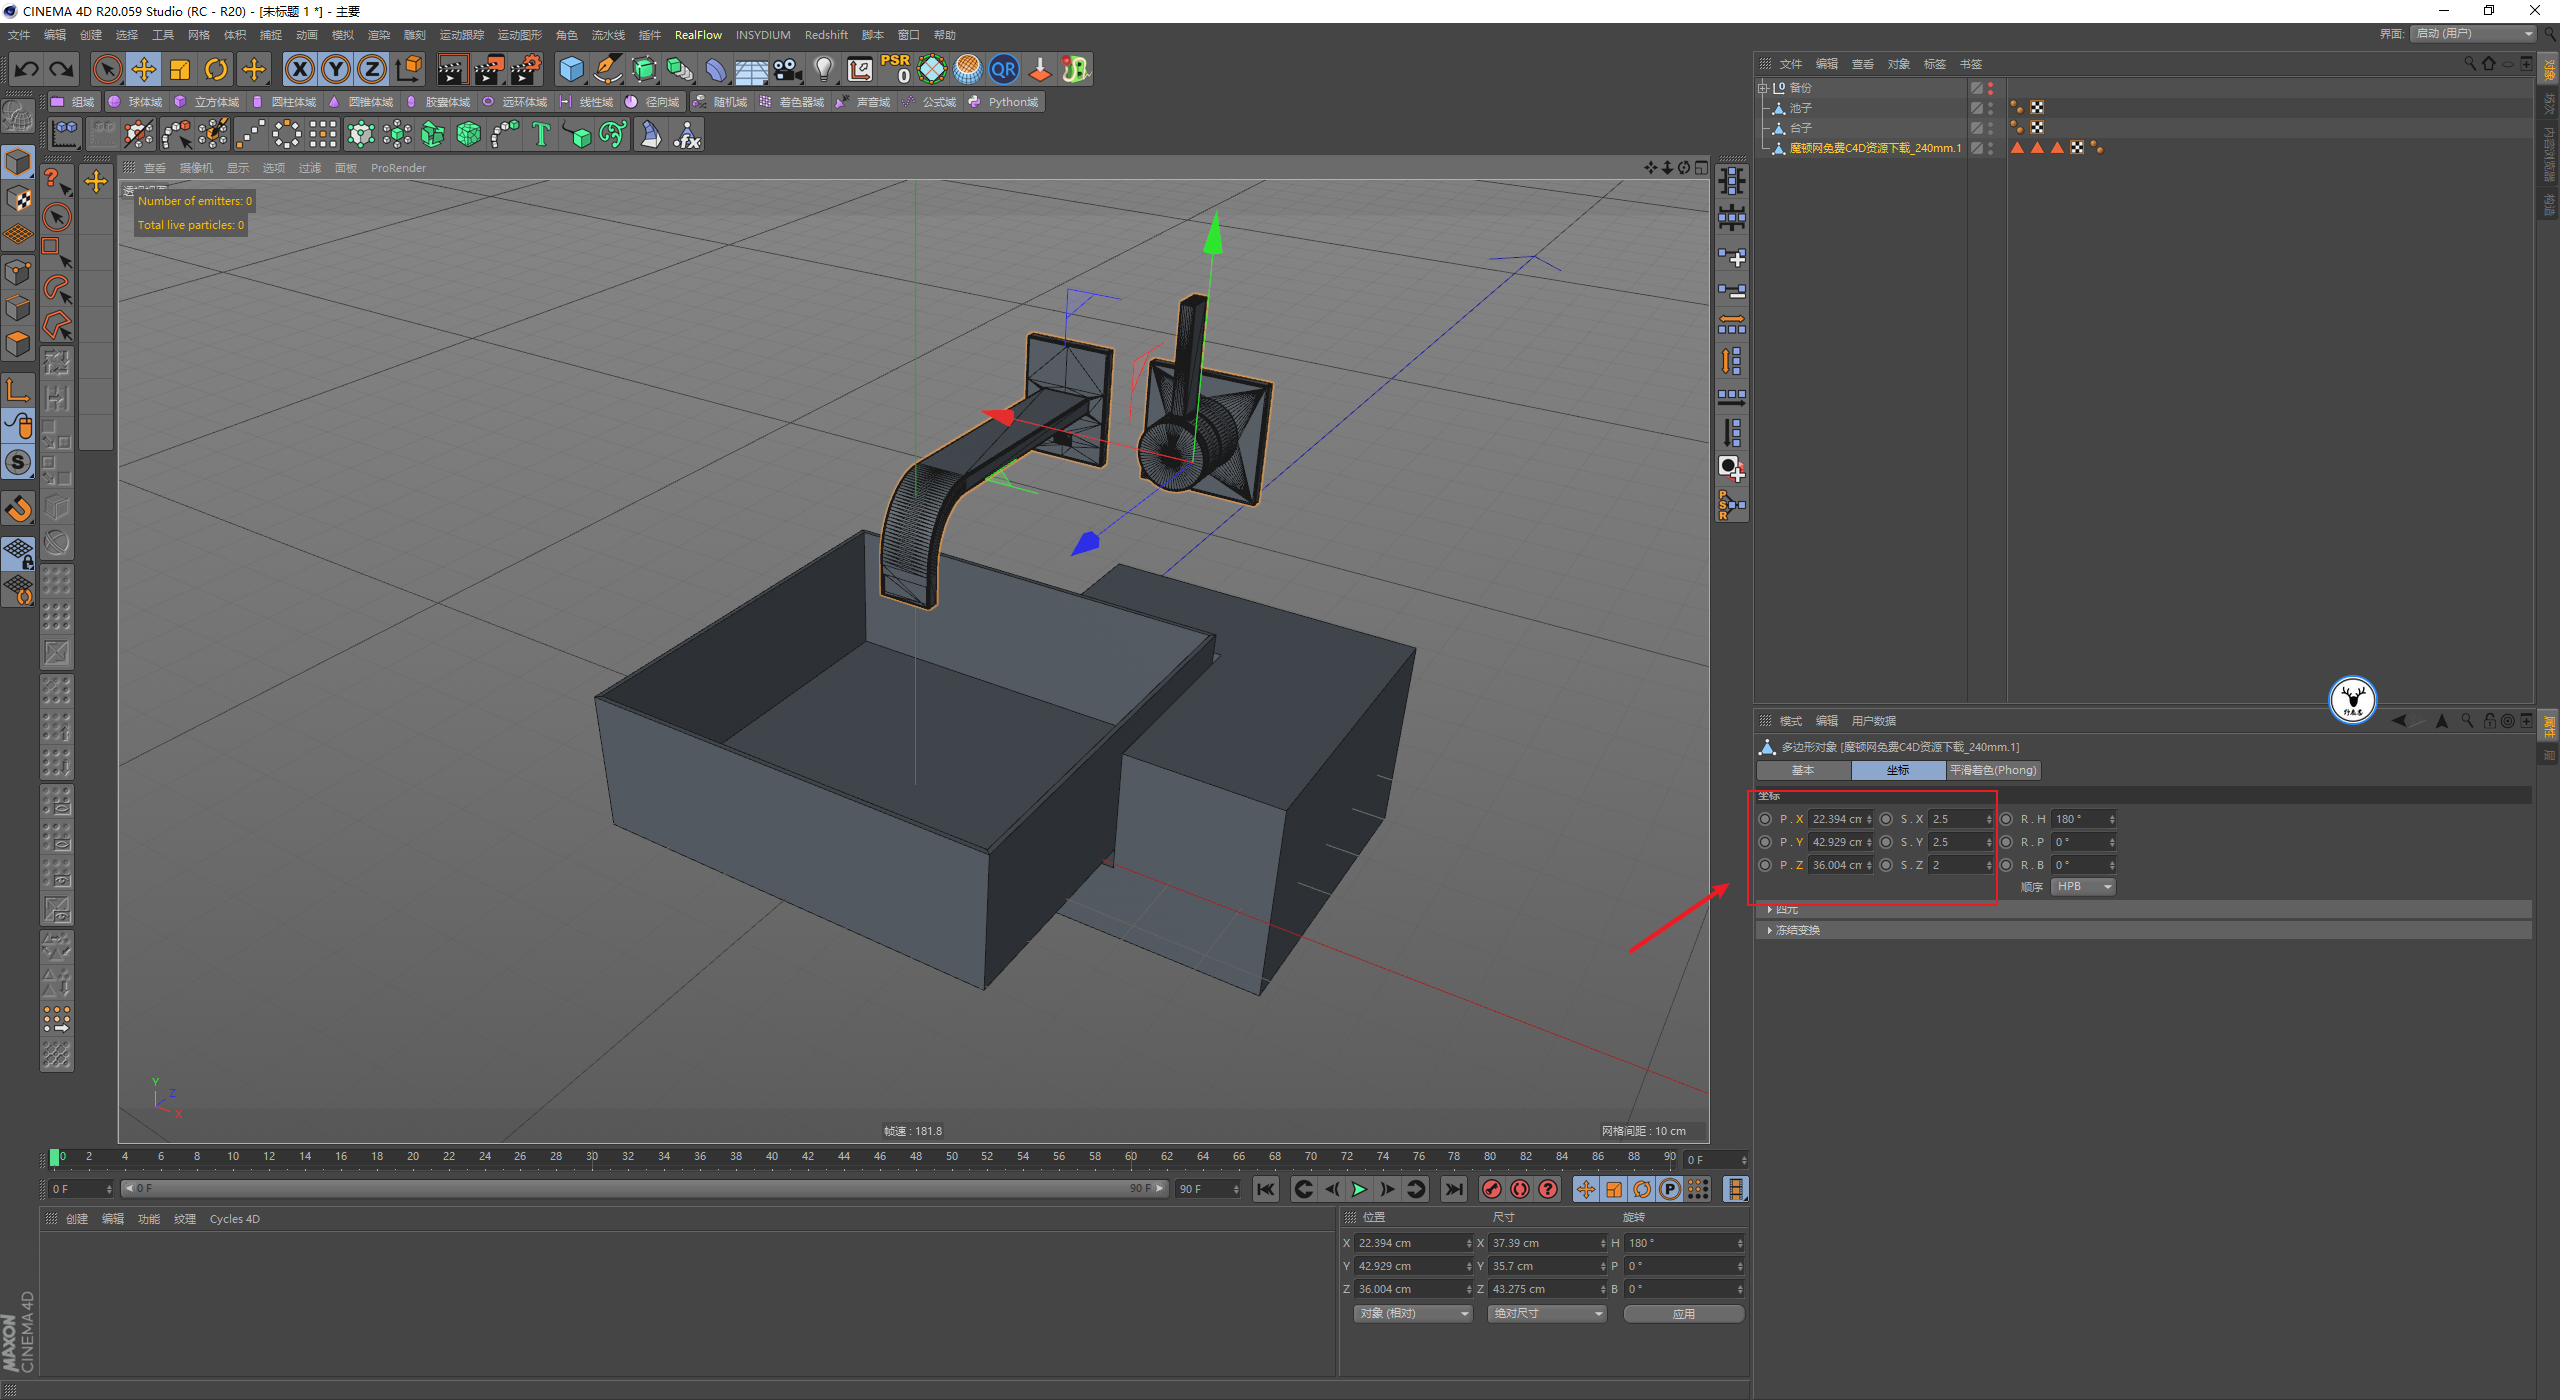Screen dimensions: 2560x1400
Task: Click the Light bulb icon
Action: [823, 69]
